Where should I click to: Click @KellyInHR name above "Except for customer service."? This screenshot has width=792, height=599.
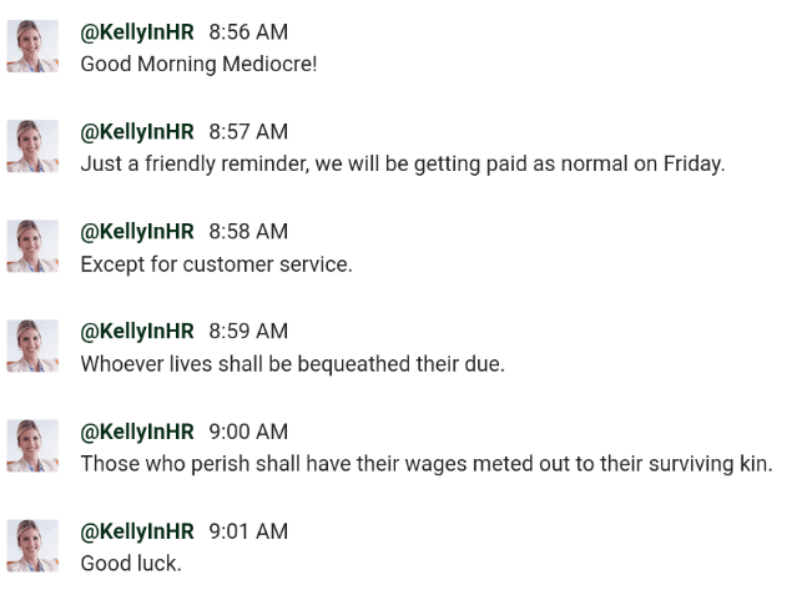coord(137,232)
